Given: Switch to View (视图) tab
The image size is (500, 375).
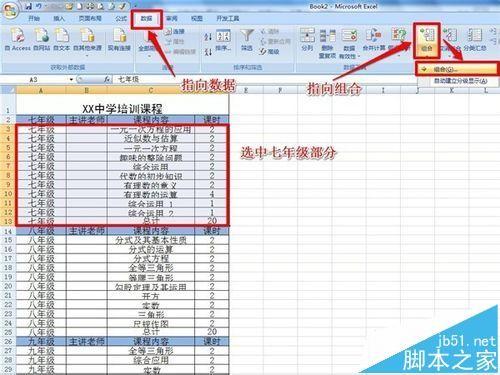Looking at the screenshot, I should pos(197,18).
